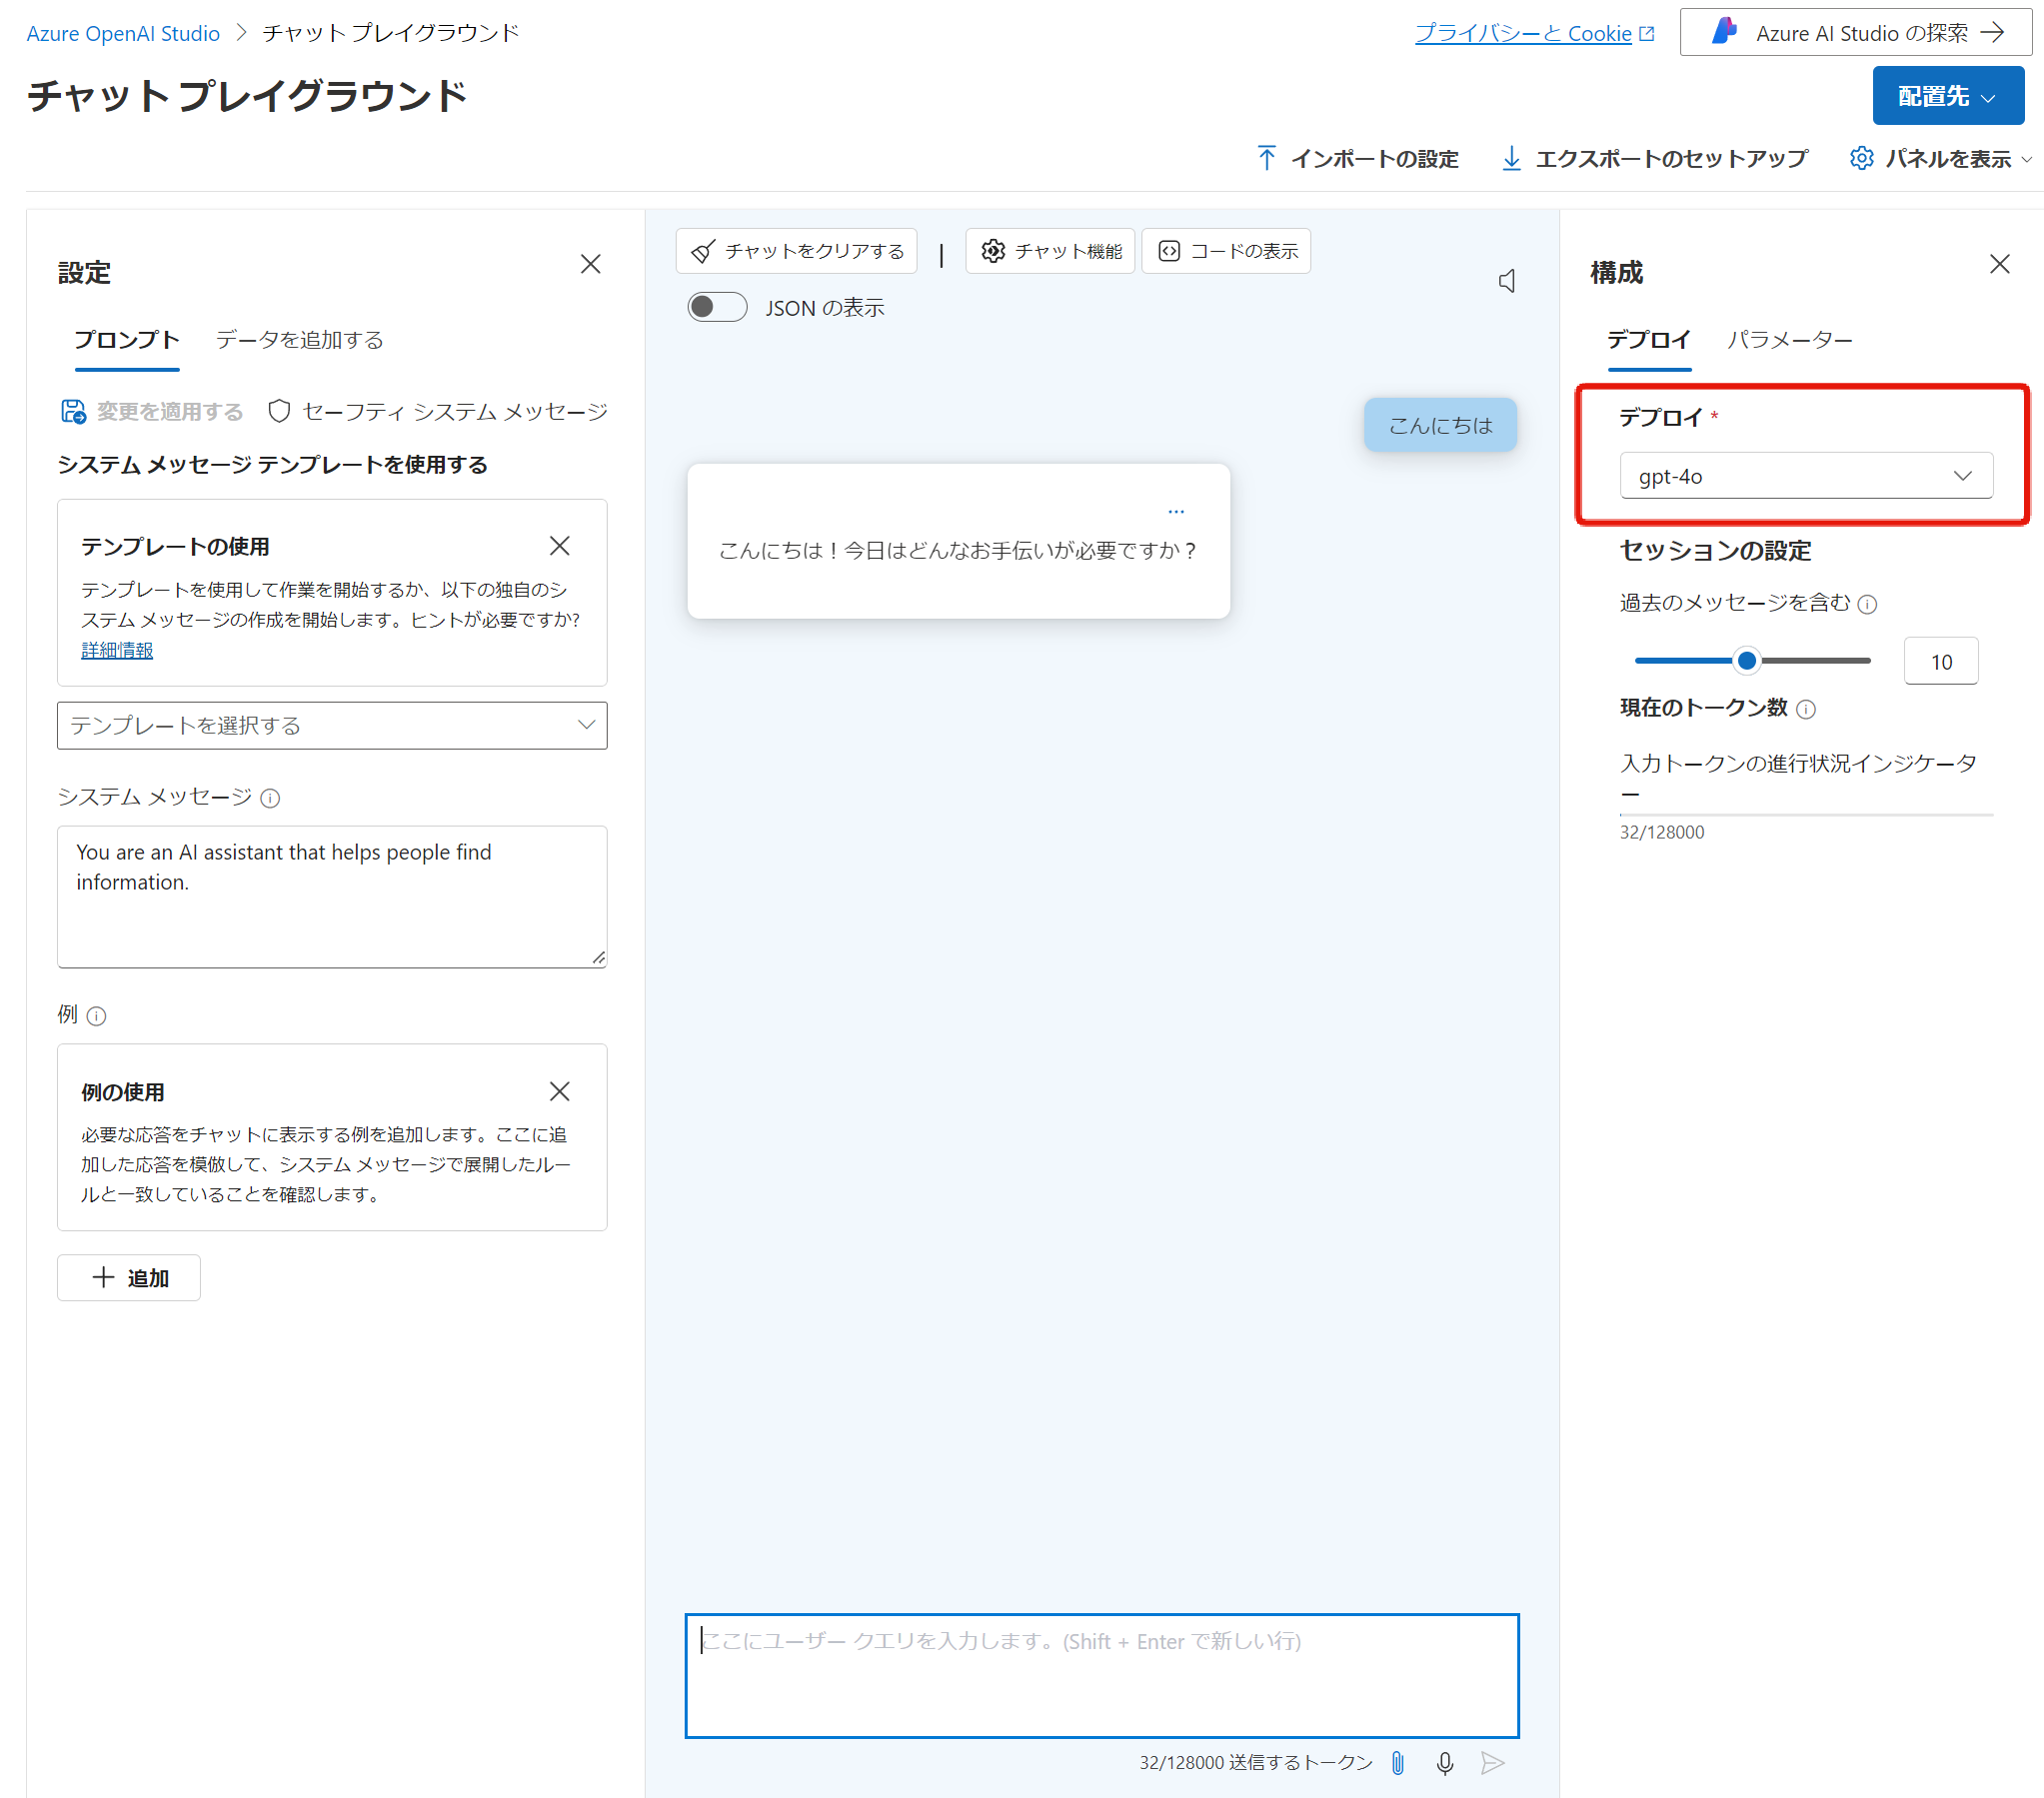This screenshot has height=1798, width=2044.
Task: Click the info icon next to システム メッセージ
Action: 270,798
